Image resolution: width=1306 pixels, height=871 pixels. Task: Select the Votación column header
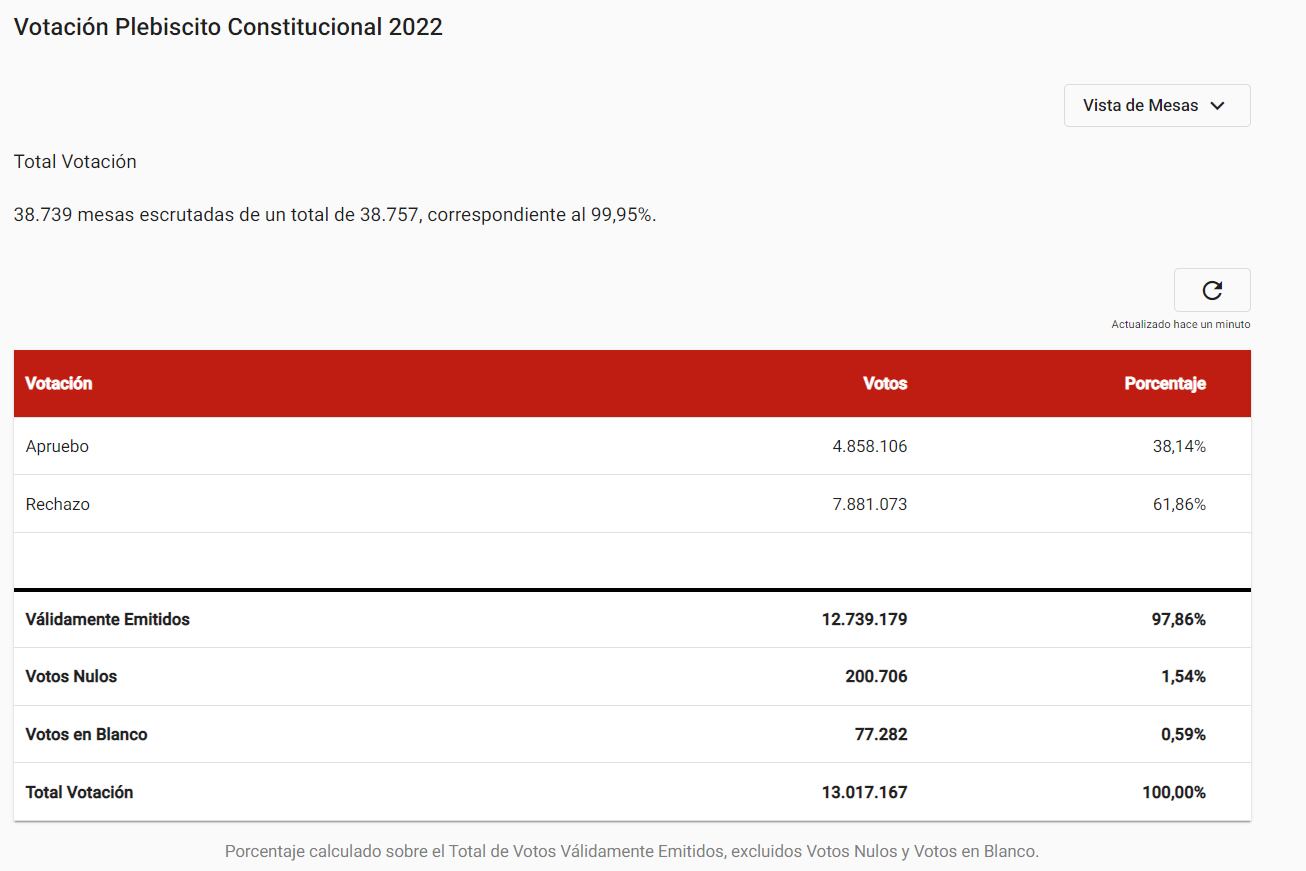click(58, 383)
